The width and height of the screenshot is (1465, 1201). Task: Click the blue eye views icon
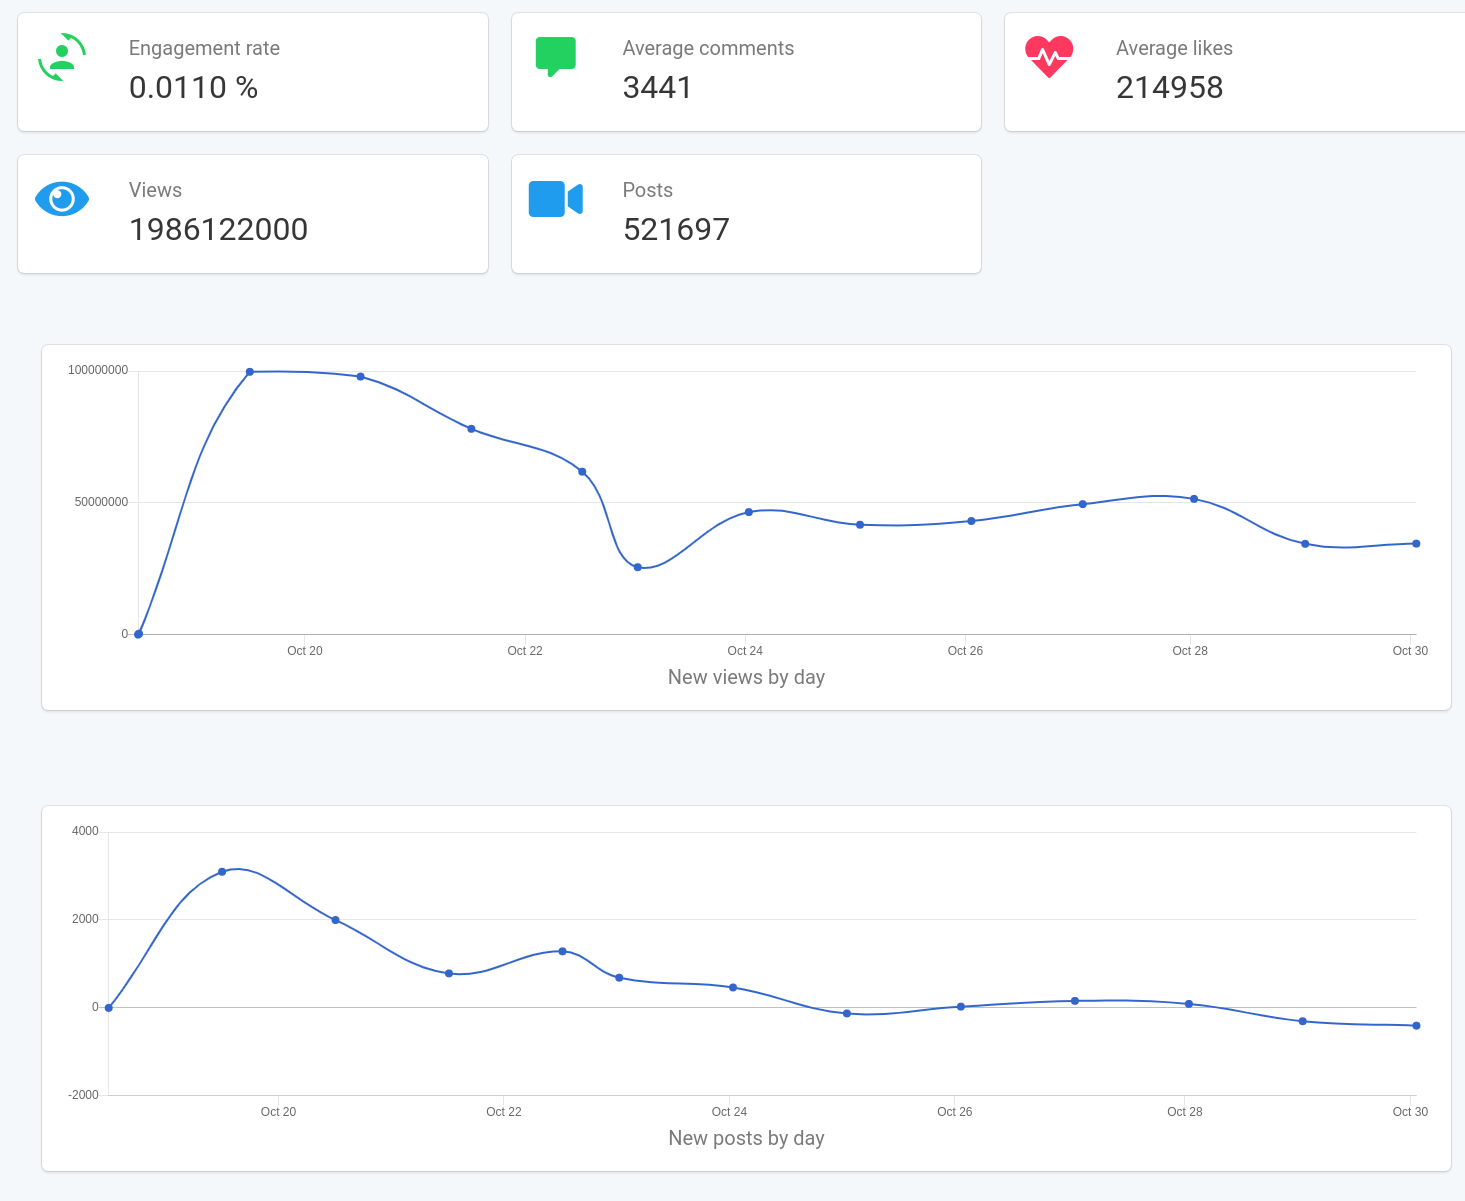[x=62, y=199]
